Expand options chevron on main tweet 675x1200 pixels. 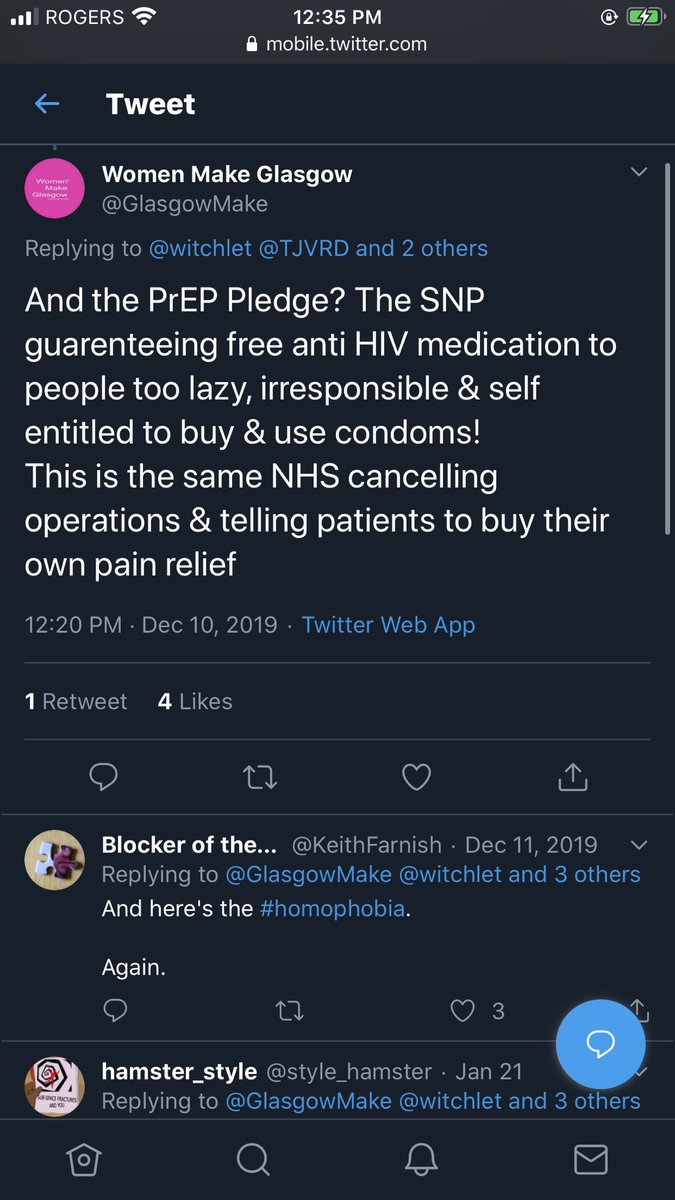[x=639, y=173]
